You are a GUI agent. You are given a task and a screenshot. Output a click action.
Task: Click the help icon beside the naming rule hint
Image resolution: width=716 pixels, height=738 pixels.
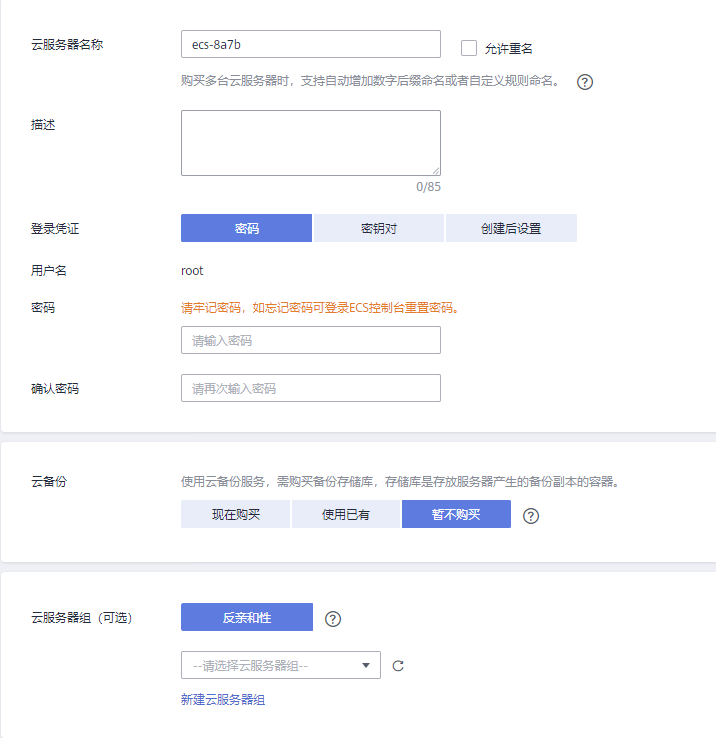pyautogui.click(x=585, y=82)
